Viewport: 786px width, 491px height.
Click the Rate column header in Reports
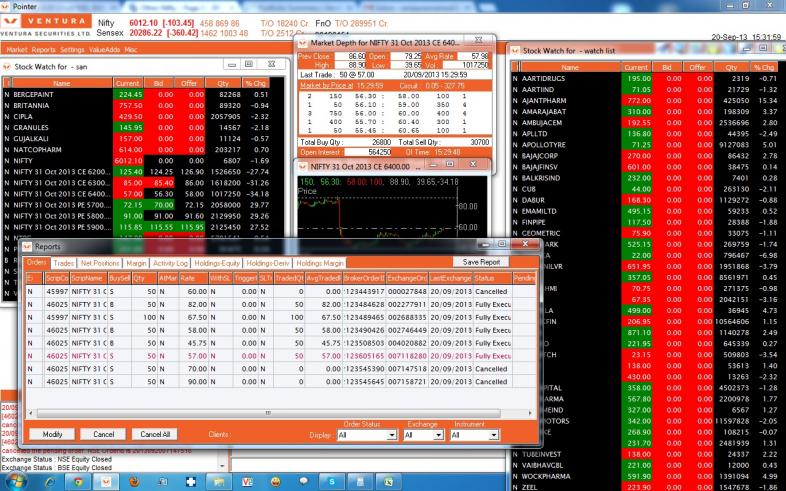pos(193,278)
